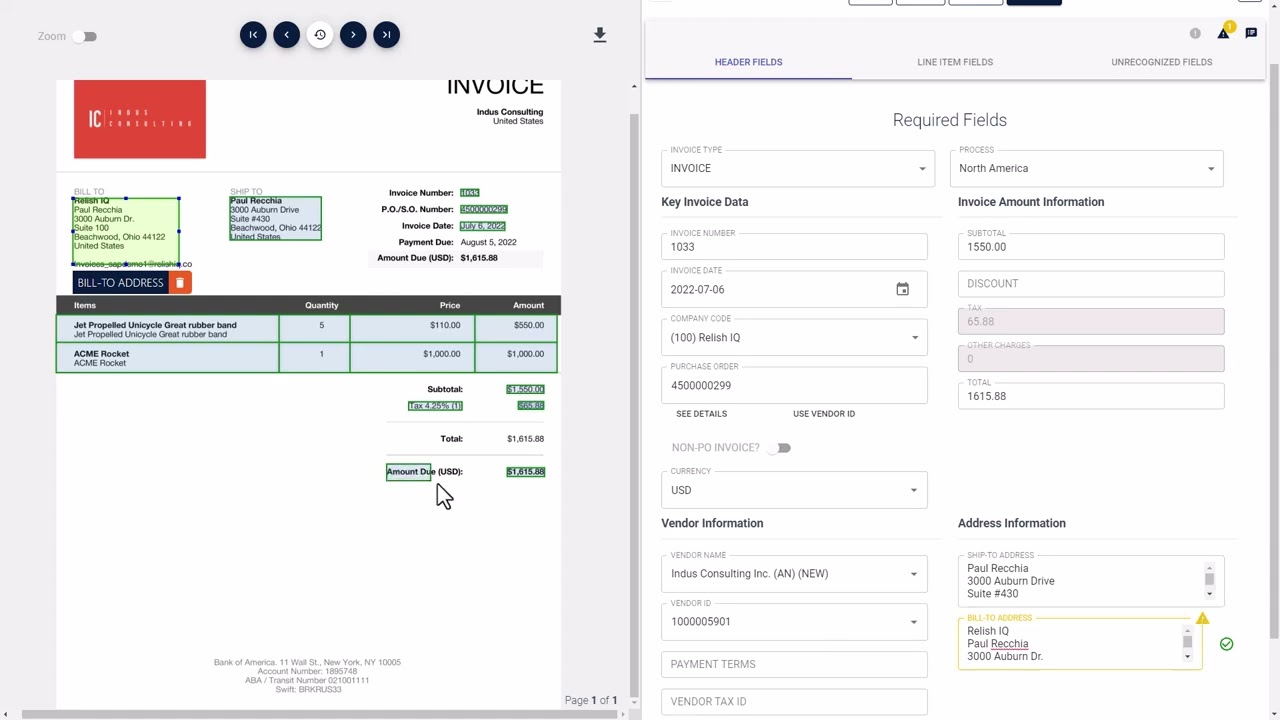Click the Vendor Tax ID field
Screen dimensions: 1280x720
click(794, 701)
